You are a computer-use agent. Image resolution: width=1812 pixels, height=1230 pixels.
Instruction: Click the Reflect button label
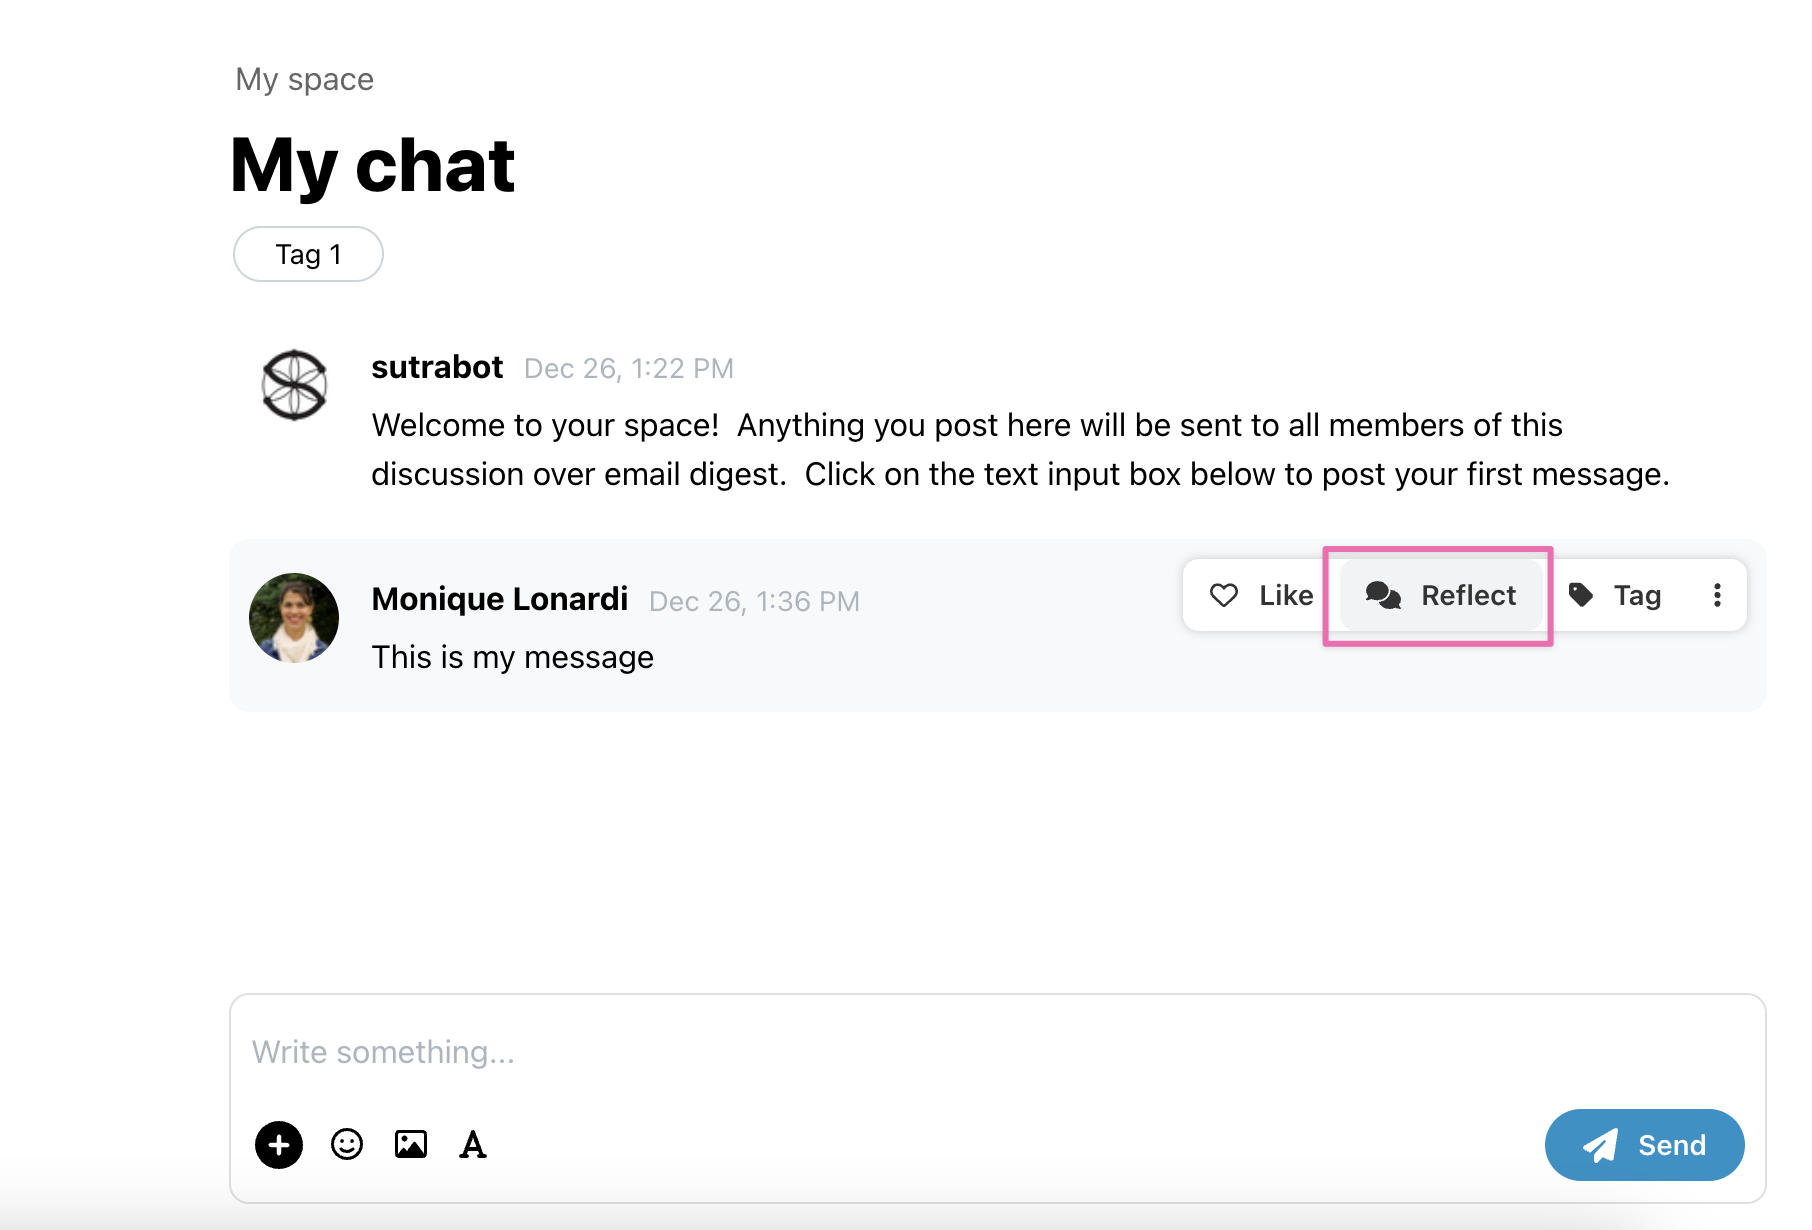[1468, 595]
